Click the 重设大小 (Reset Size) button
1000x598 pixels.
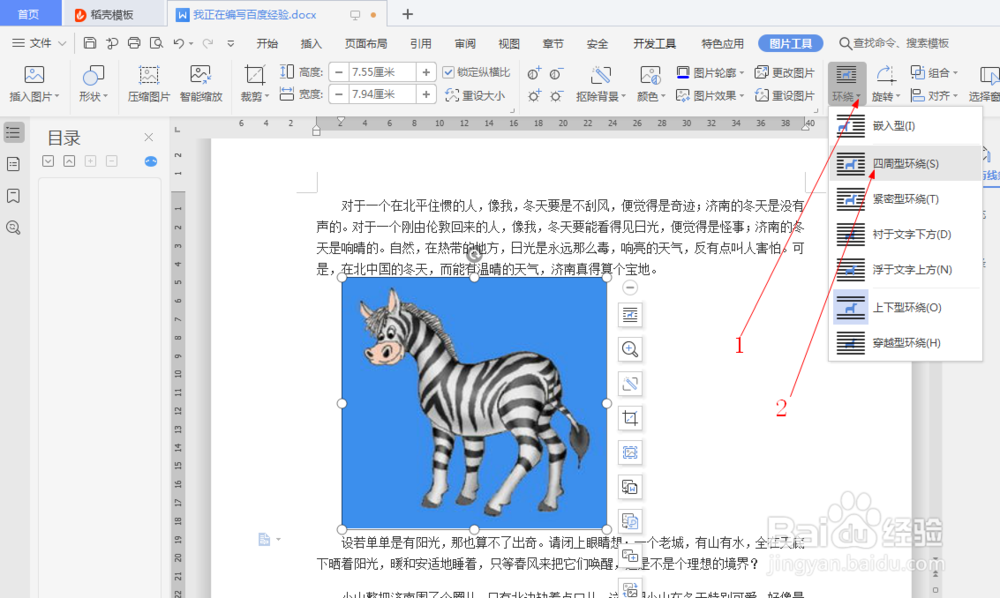click(475, 96)
